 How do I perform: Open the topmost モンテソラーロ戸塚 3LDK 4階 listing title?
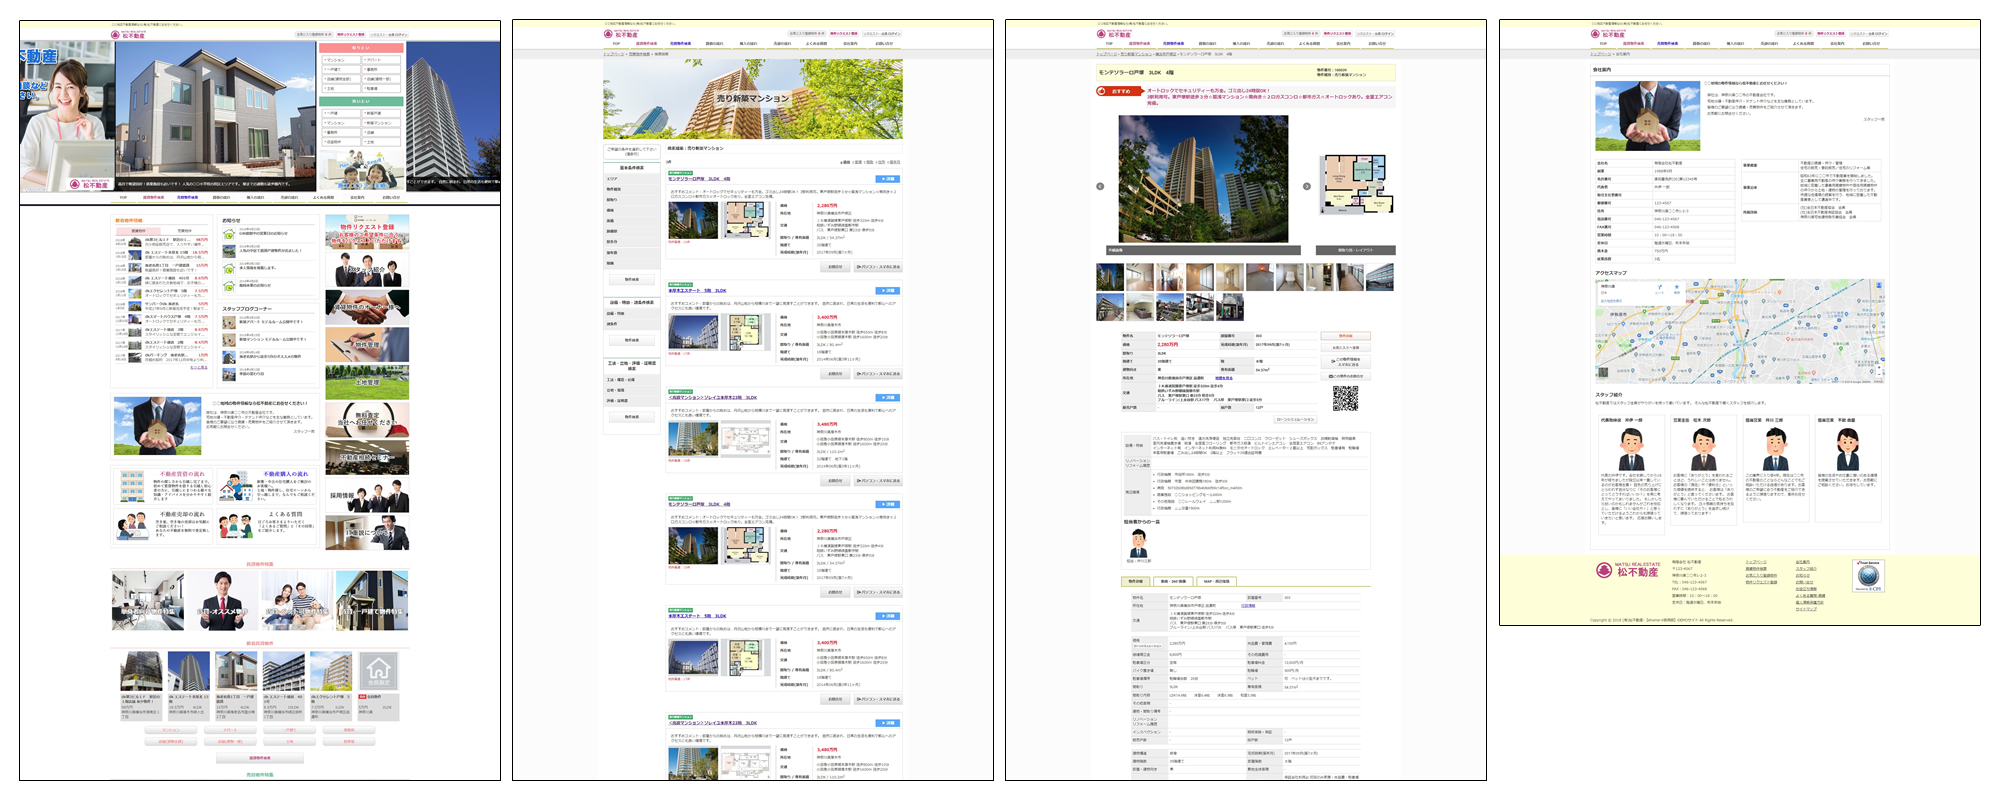click(x=699, y=178)
